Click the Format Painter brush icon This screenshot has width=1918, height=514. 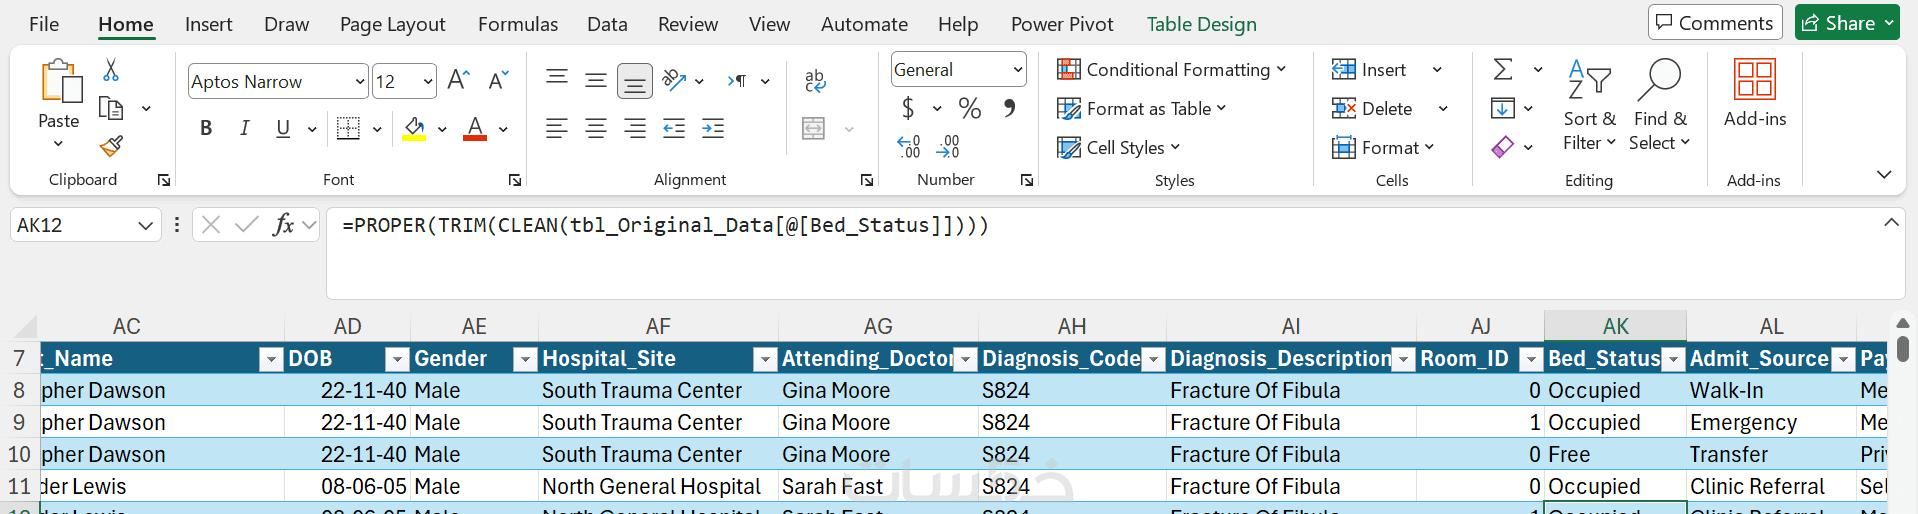[x=111, y=147]
